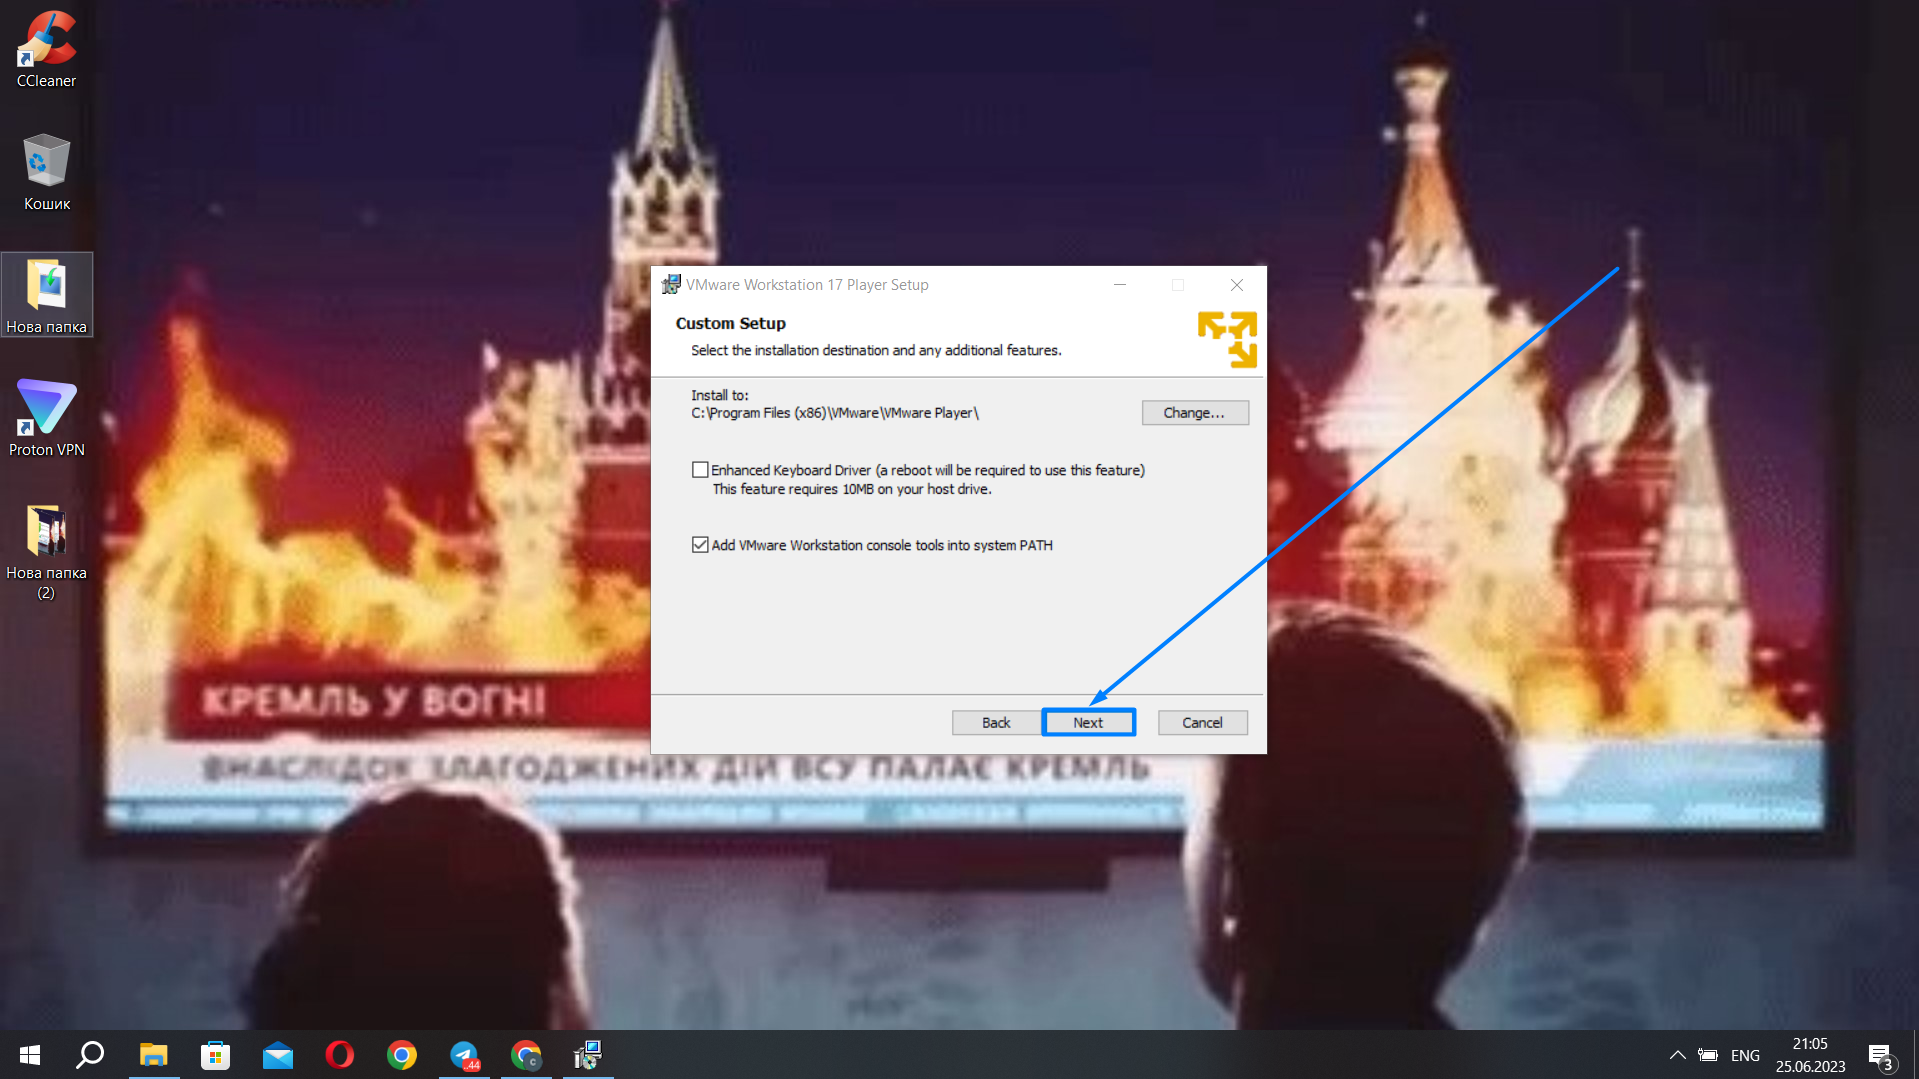Show hidden system tray icons
1919x1079 pixels.
pos(1678,1055)
